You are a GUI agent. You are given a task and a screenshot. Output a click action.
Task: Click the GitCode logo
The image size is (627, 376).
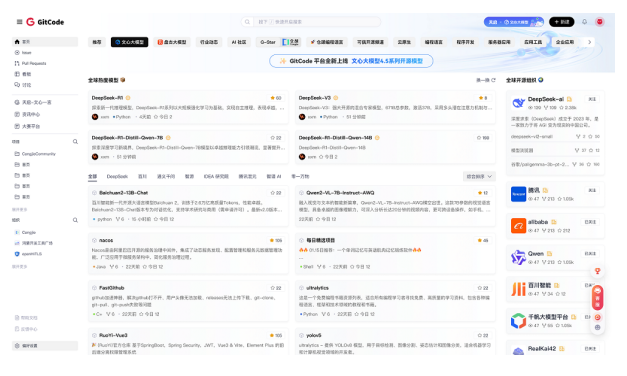(45, 22)
